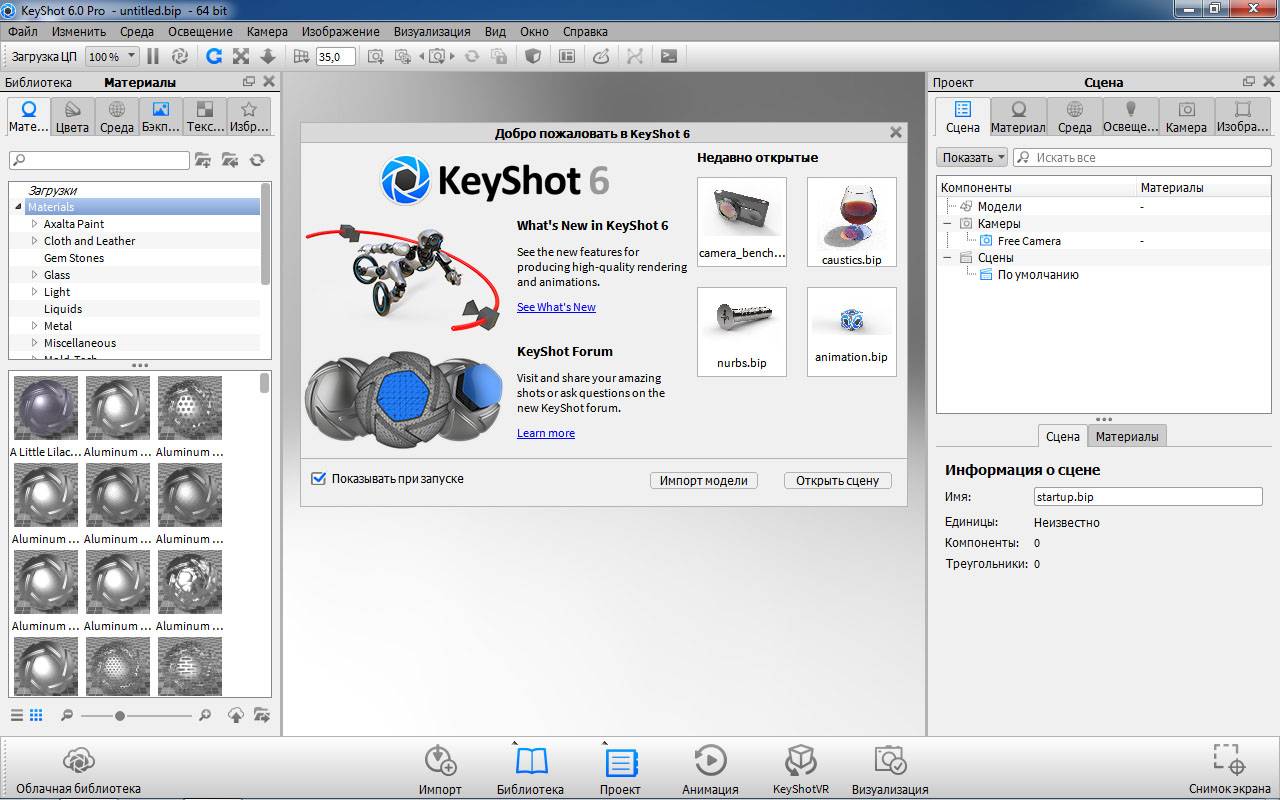
Task: Collapse the Сцены node in scene tree
Action: coord(948,258)
